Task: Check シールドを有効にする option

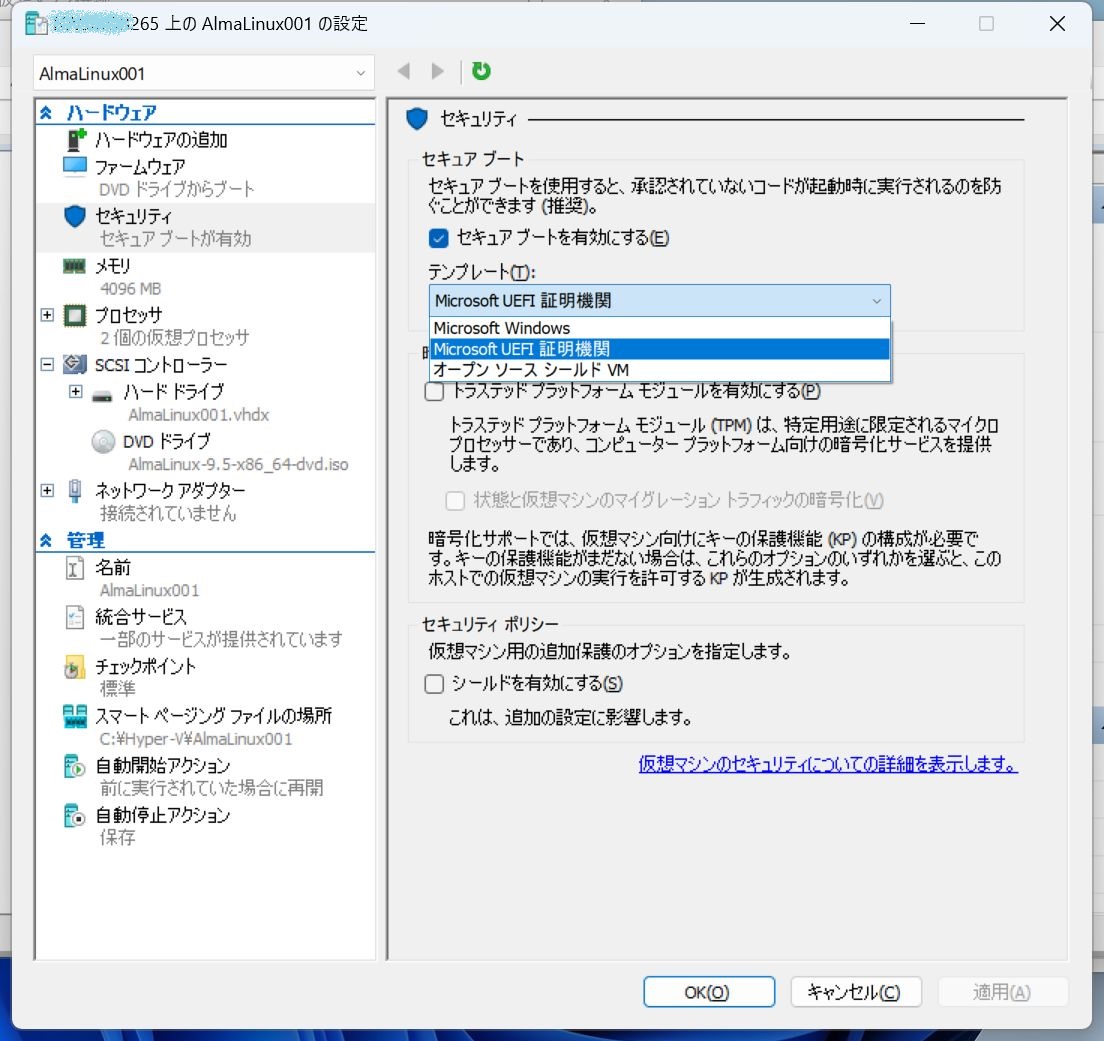Action: click(x=434, y=684)
